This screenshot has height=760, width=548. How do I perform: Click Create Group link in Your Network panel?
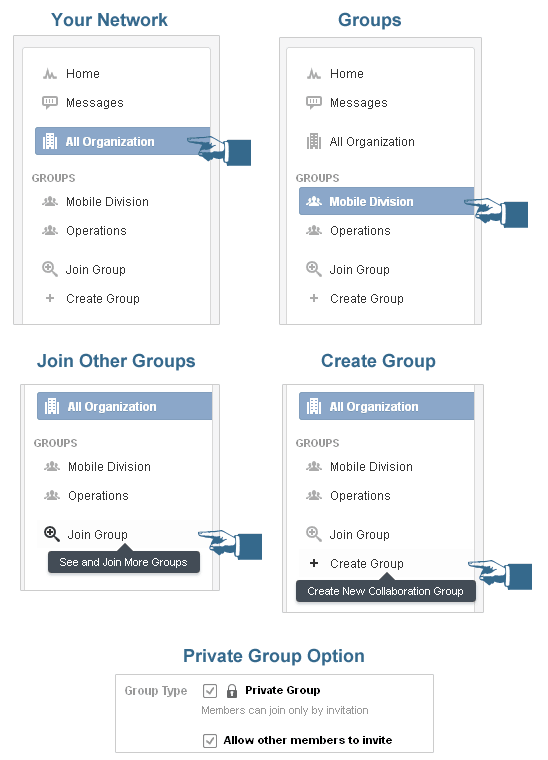point(103,299)
